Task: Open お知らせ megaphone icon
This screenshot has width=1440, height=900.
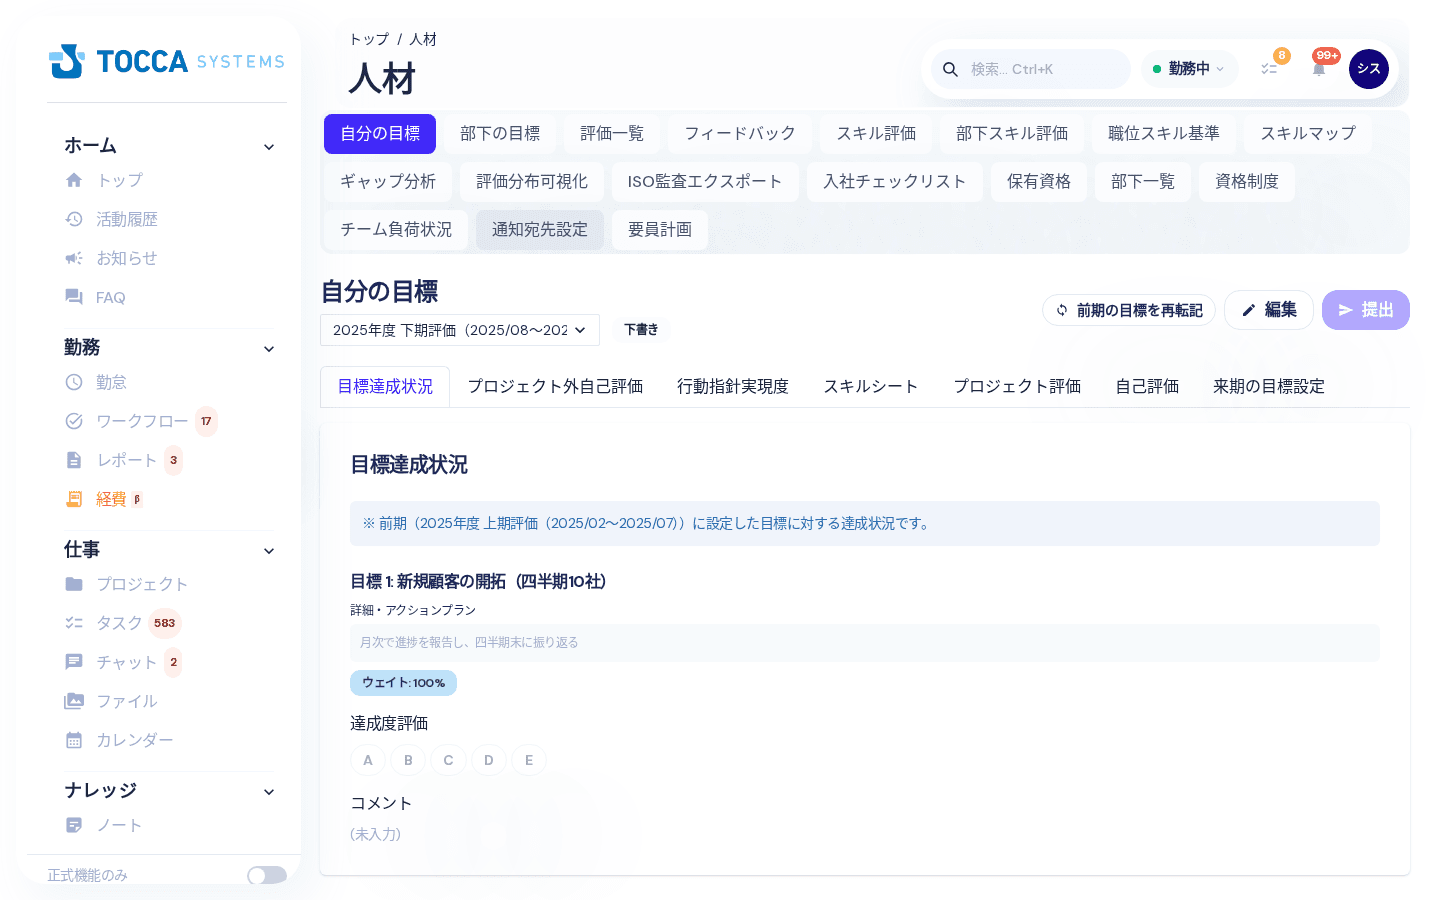Action: tap(74, 258)
